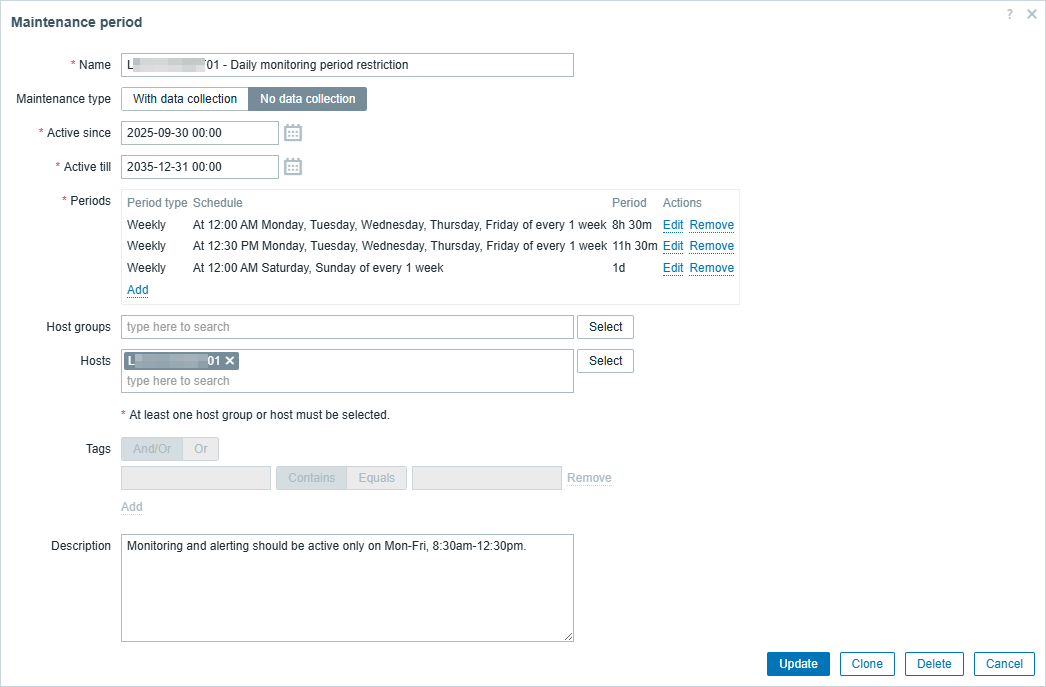Click into the Description text area
Screen dimensions: 1046x687
point(347,588)
